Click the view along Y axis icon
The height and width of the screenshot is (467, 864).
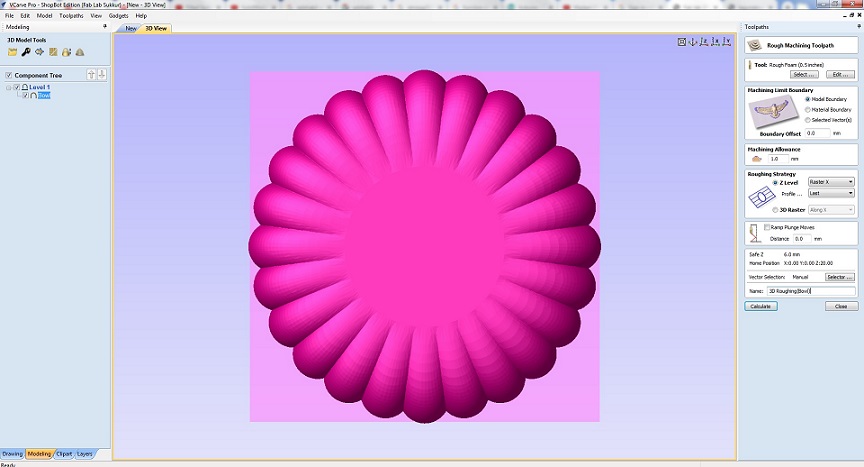pos(727,42)
